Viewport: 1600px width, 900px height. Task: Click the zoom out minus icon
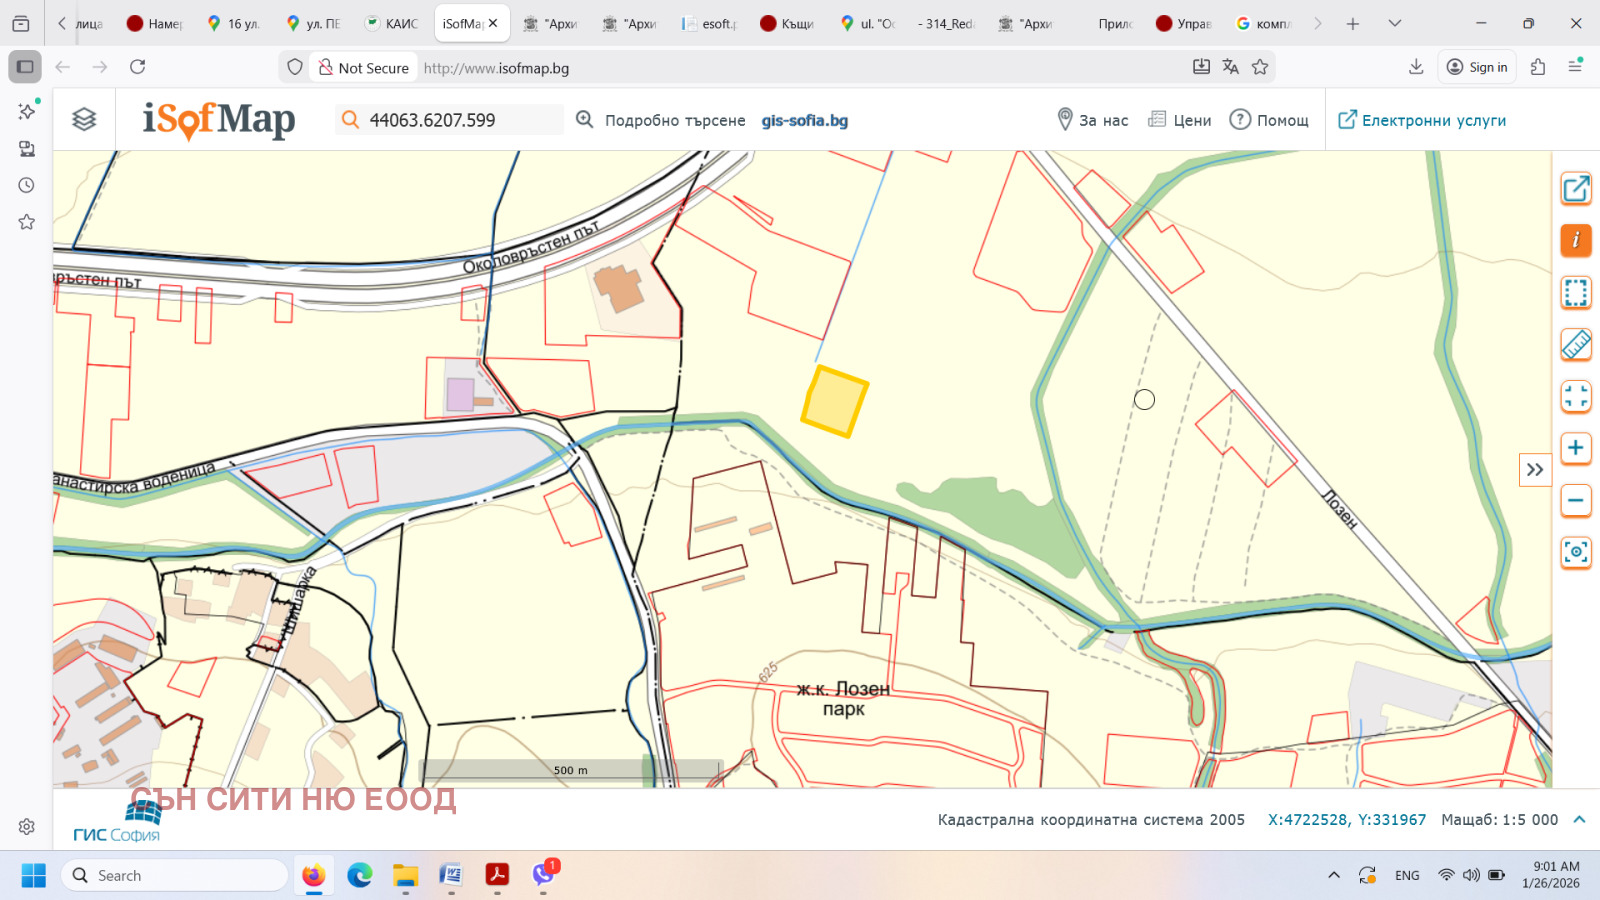click(x=1576, y=500)
